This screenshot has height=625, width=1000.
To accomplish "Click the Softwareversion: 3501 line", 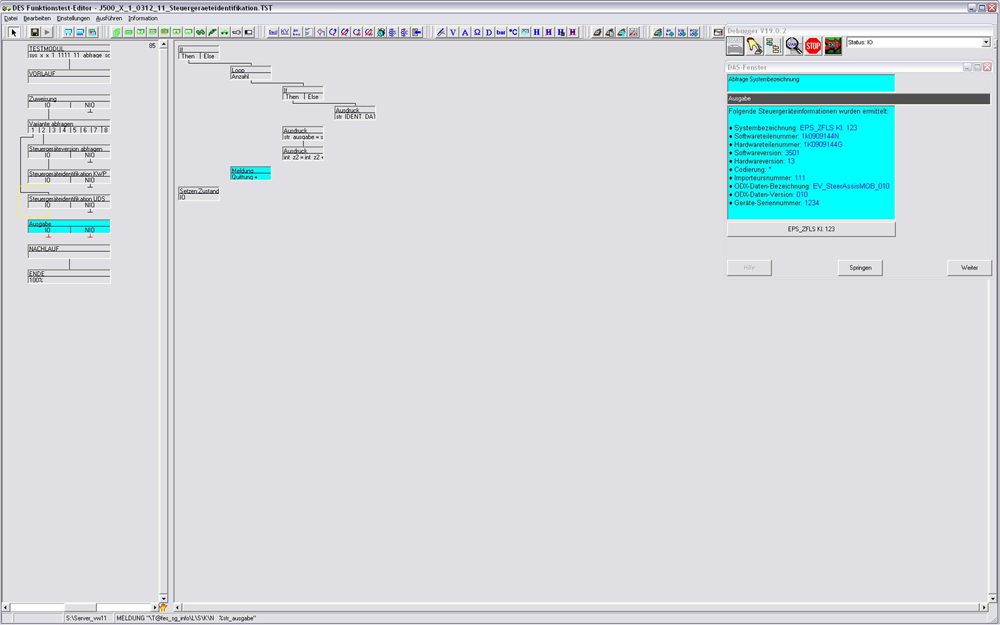I will 764,153.
